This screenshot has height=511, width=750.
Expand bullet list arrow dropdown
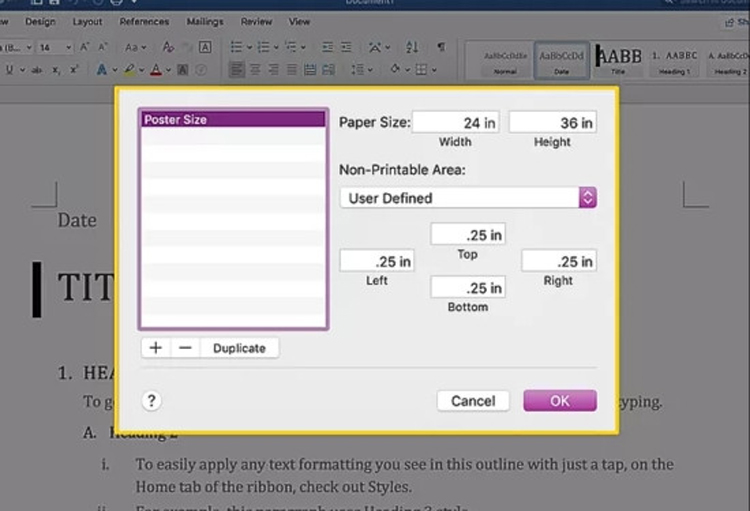249,47
